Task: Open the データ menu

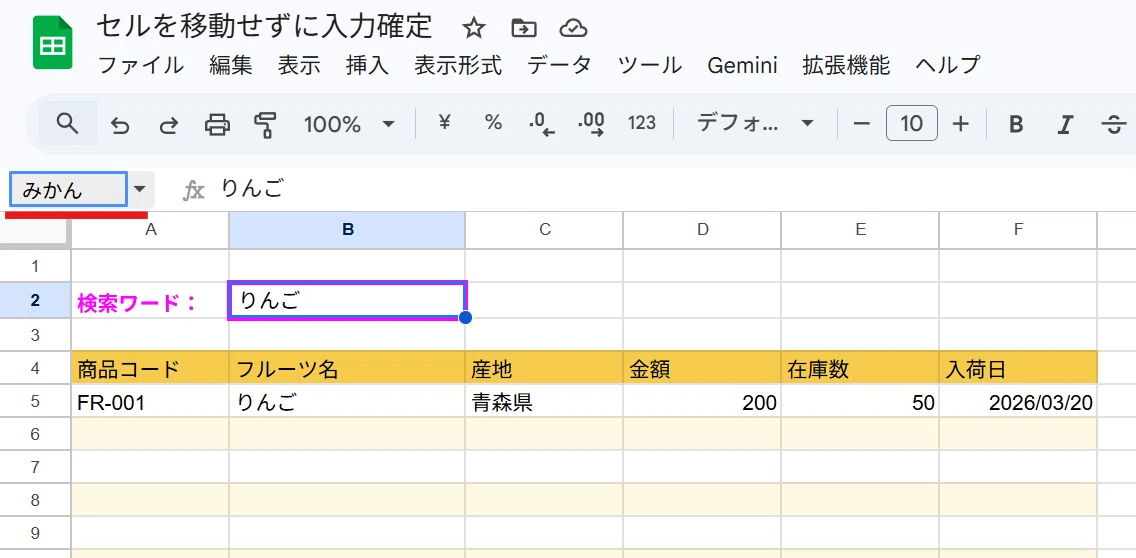Action: coord(559,65)
